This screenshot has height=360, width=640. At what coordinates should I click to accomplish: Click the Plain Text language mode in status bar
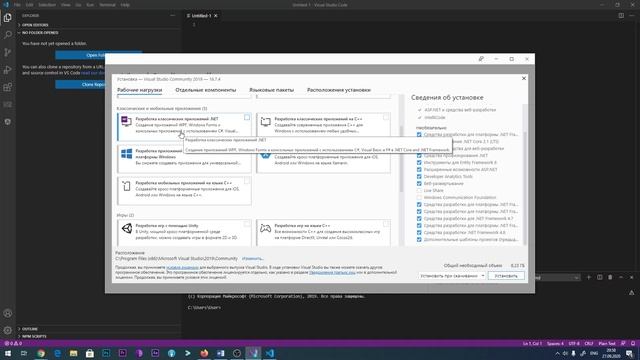click(607, 344)
